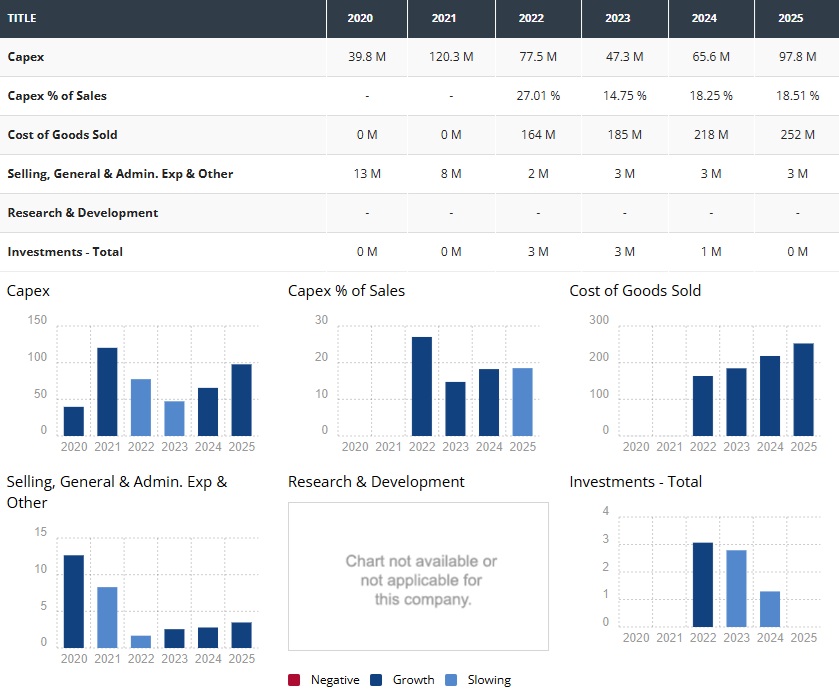The width and height of the screenshot is (839, 698).
Task: Click the Capex % of Sales chart title
Action: [346, 291]
